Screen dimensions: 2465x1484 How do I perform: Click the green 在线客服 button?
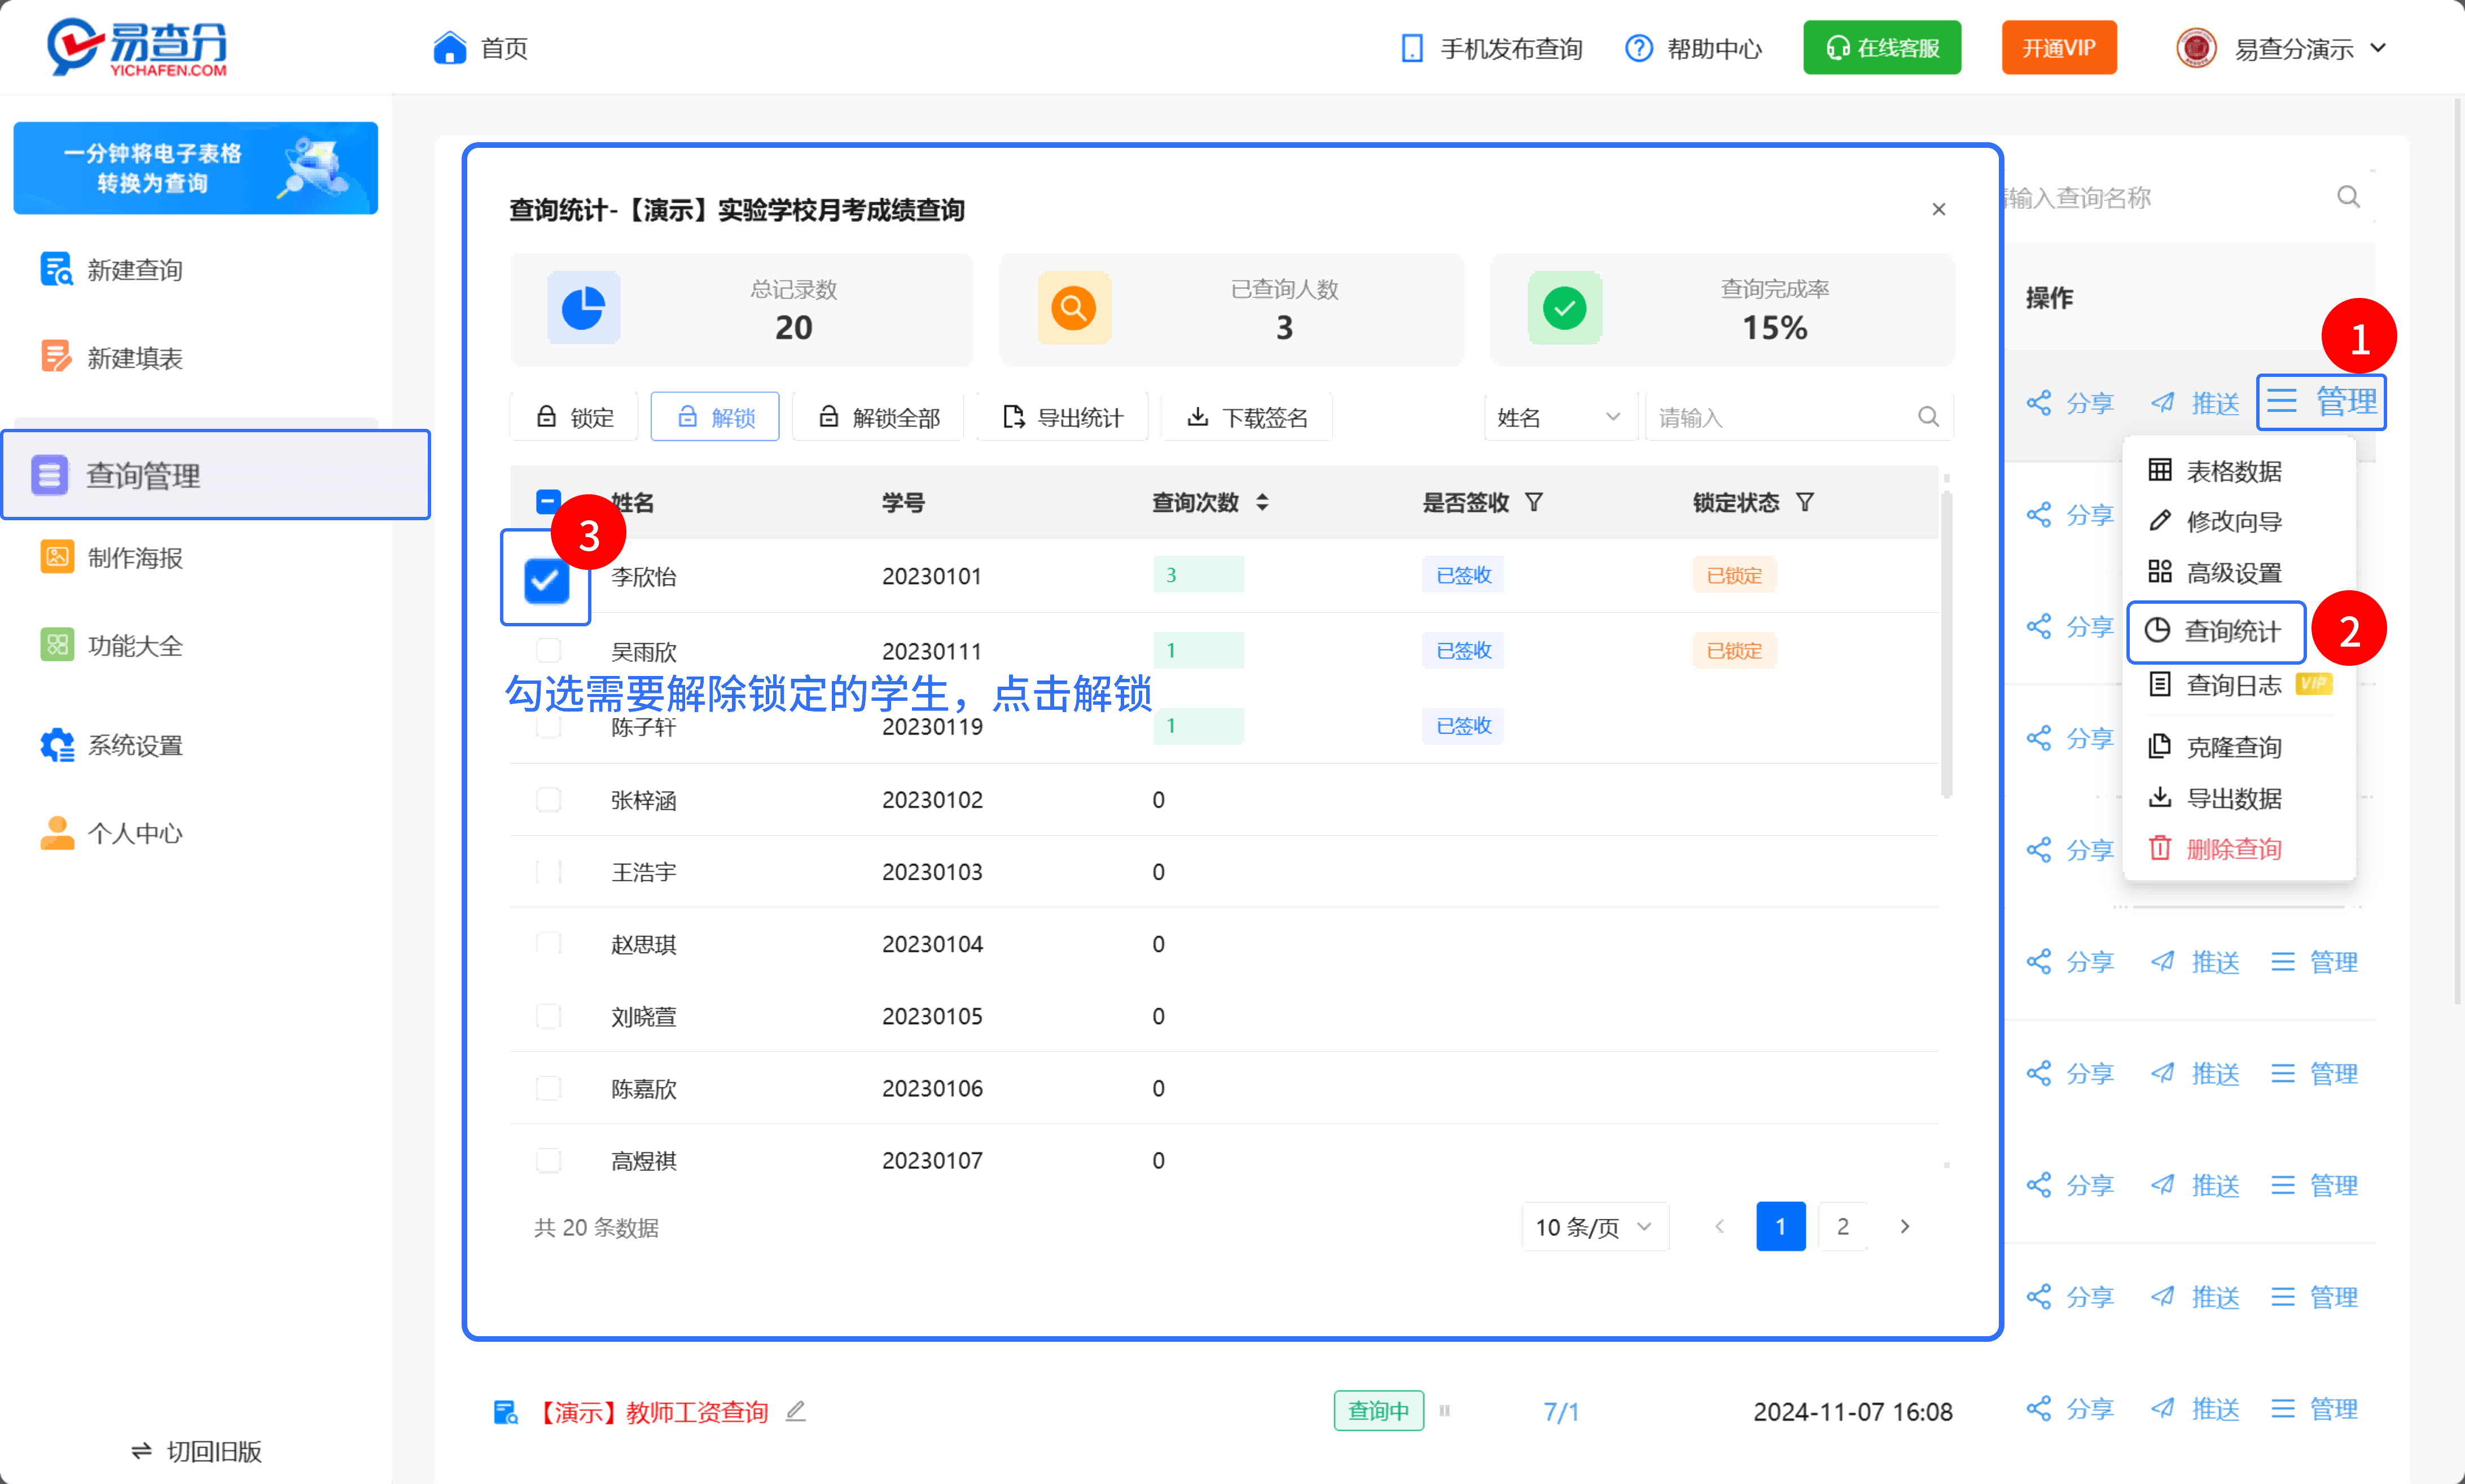[1882, 47]
